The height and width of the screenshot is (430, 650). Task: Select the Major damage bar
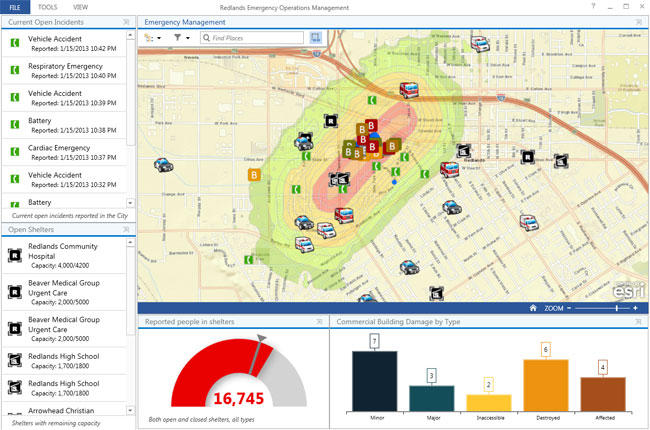(432, 398)
